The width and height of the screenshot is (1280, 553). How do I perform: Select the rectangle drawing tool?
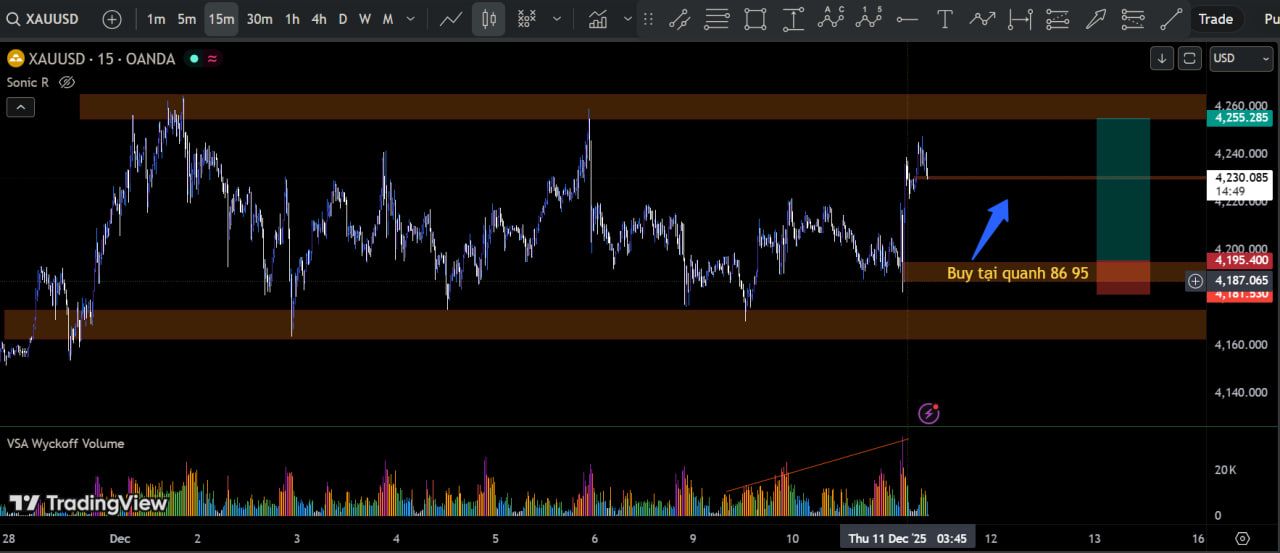[x=755, y=19]
